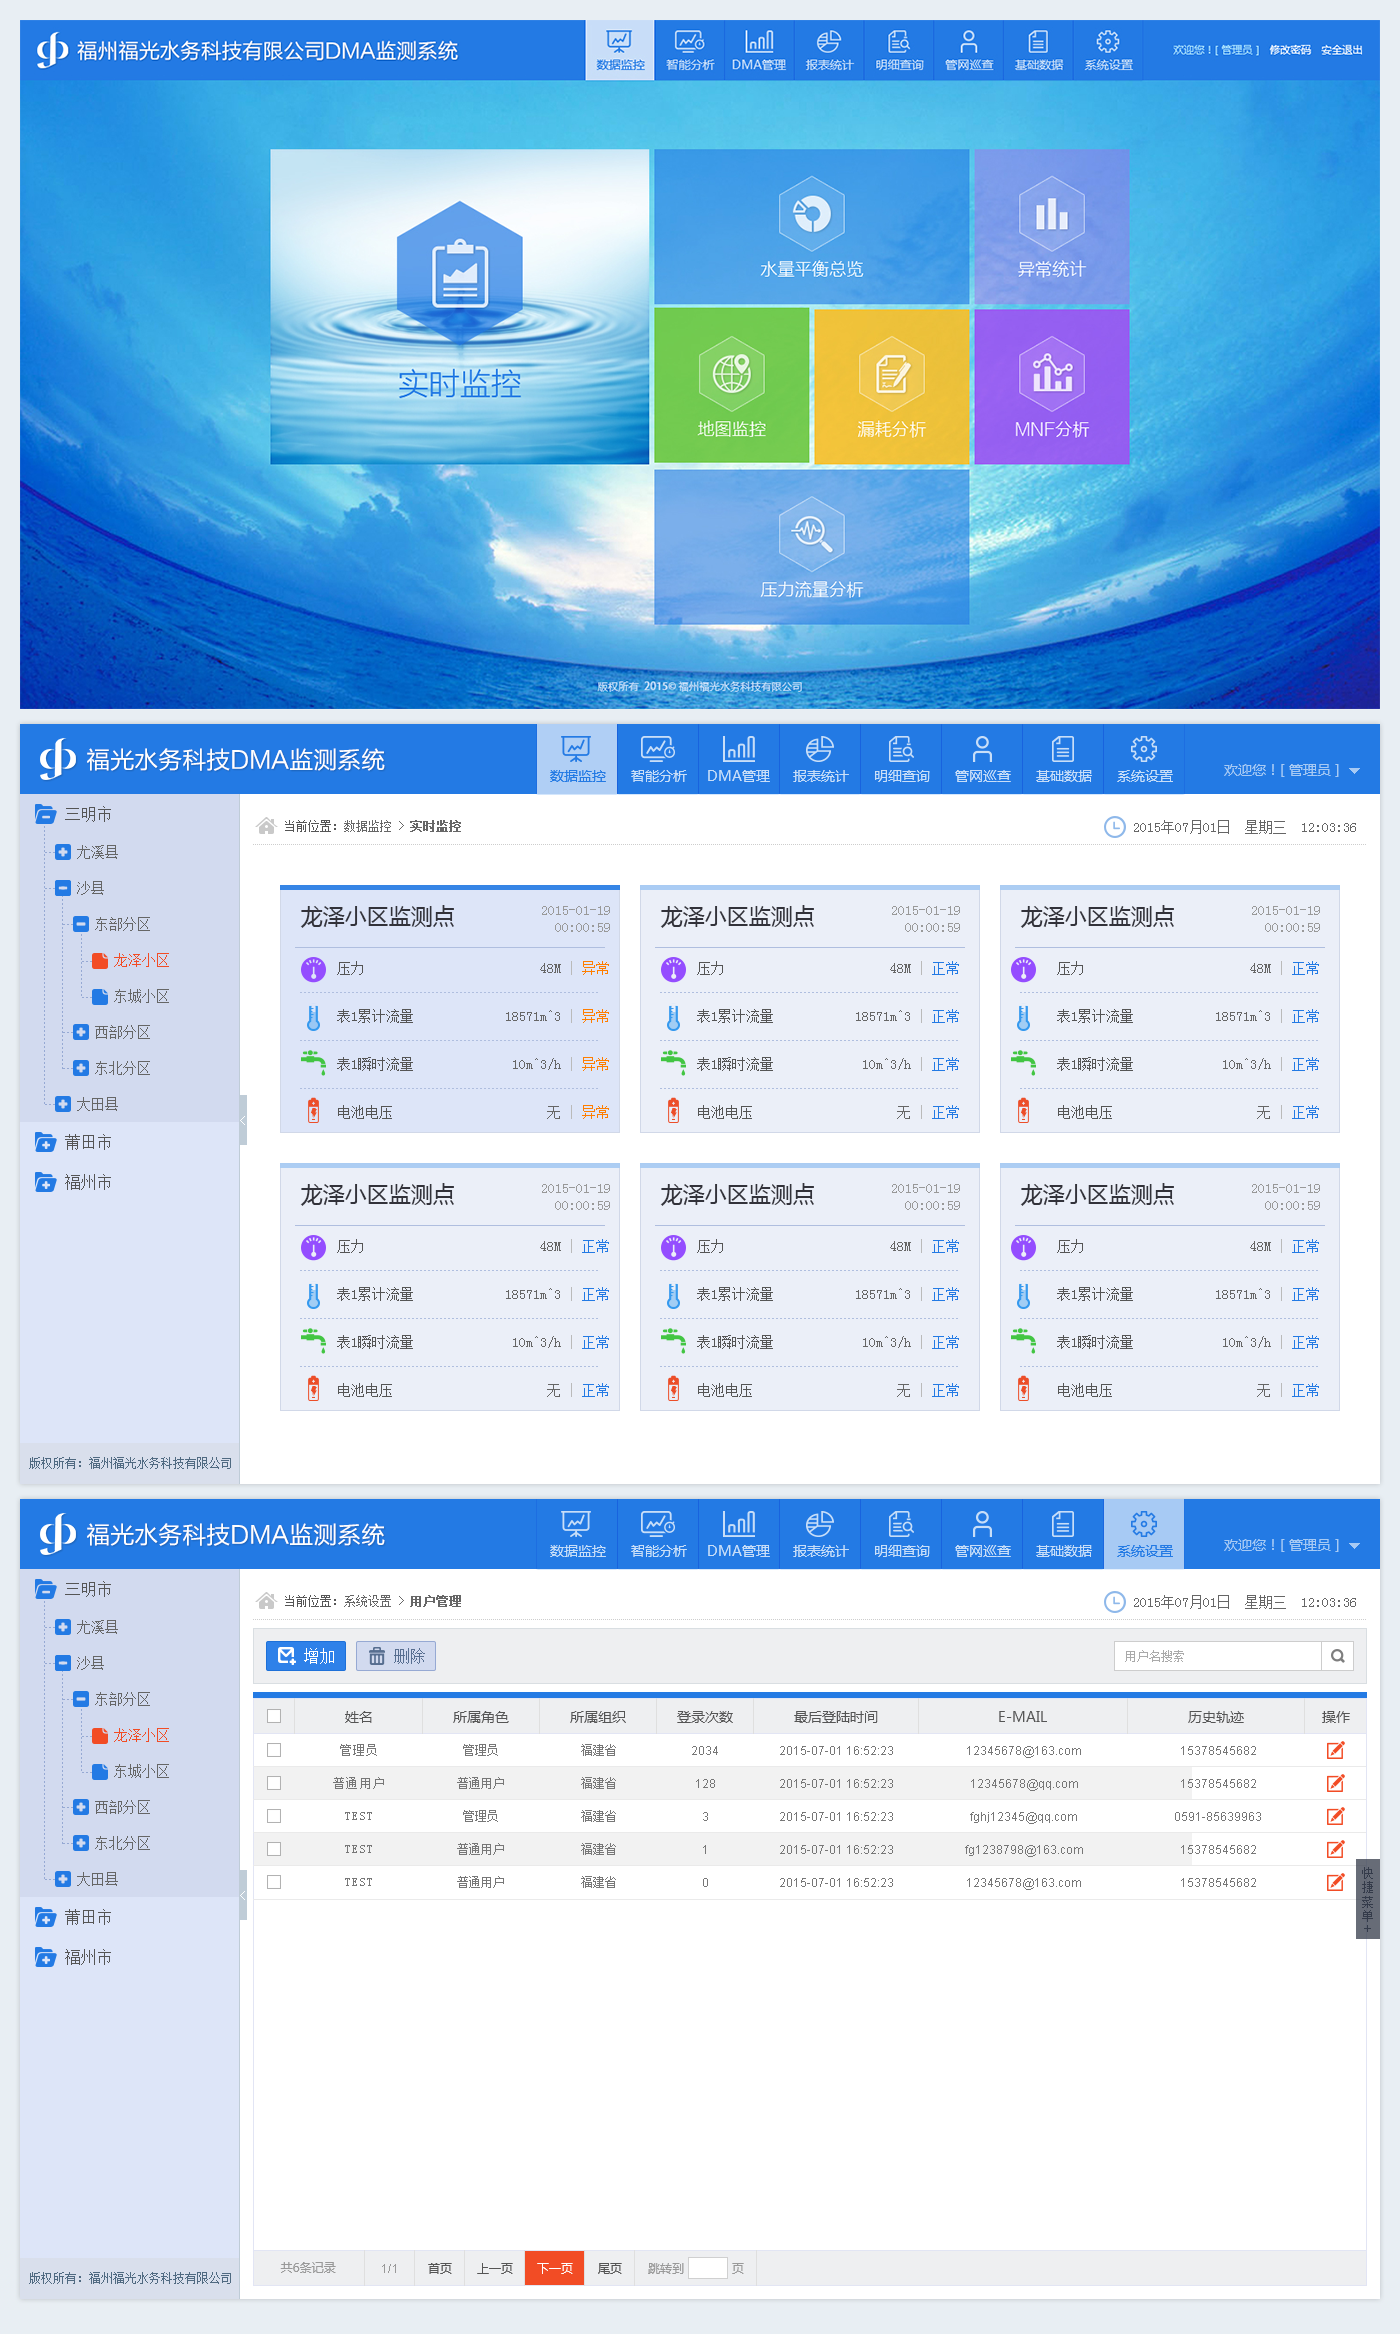Image resolution: width=1400 pixels, height=2334 pixels.
Task: Expand 莆田市 folder in monitoring panel tree
Action: coord(45,1142)
